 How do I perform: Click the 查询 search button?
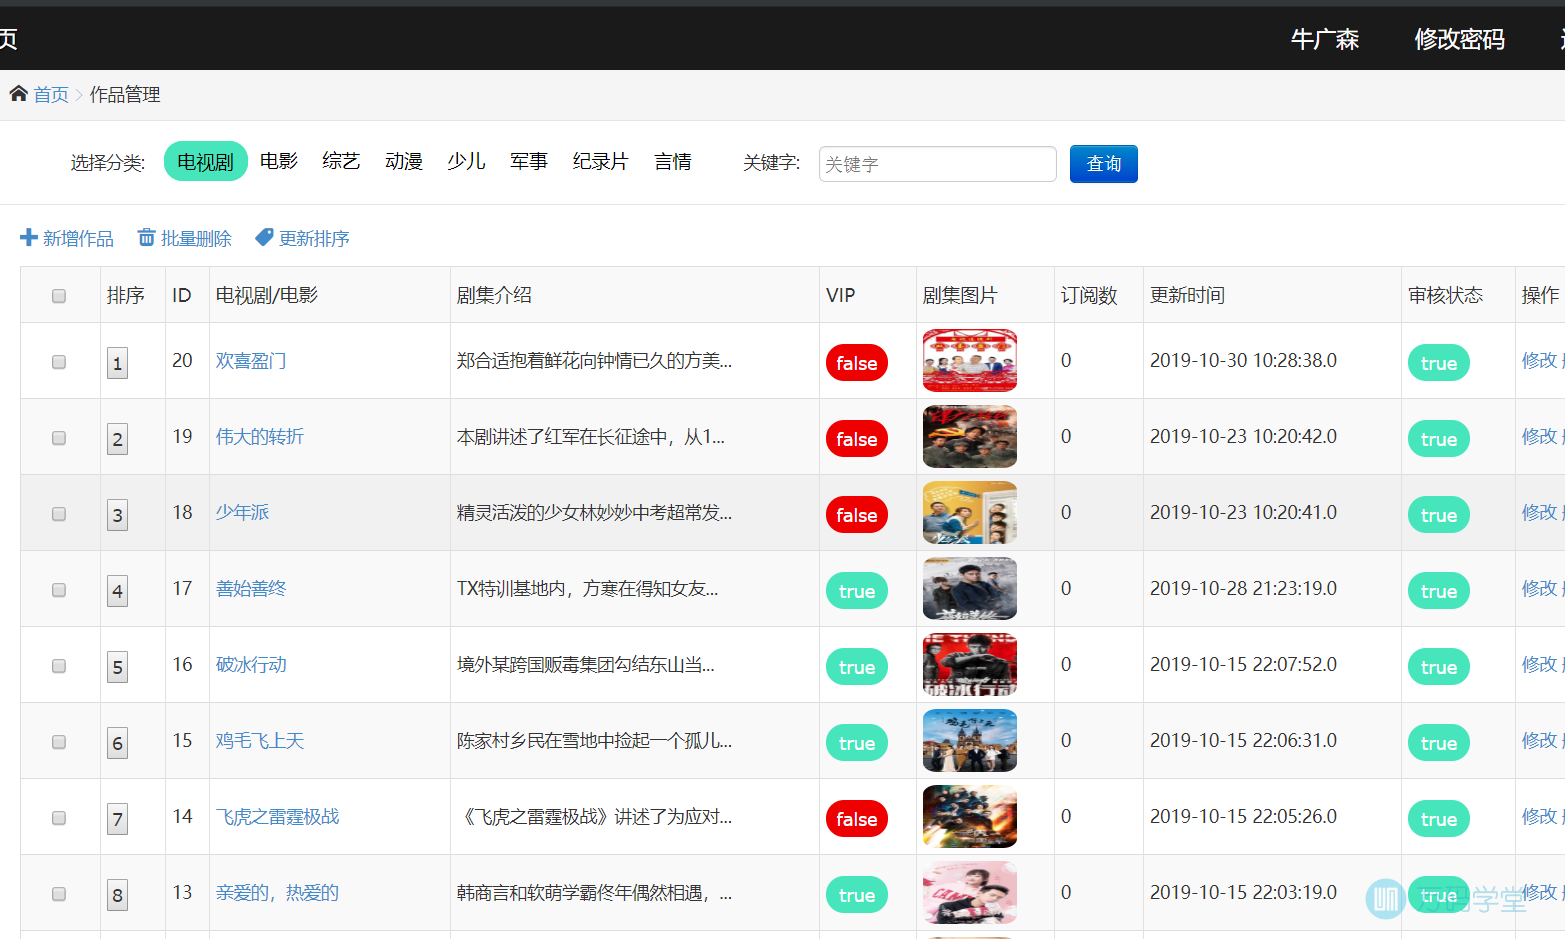[x=1104, y=164]
